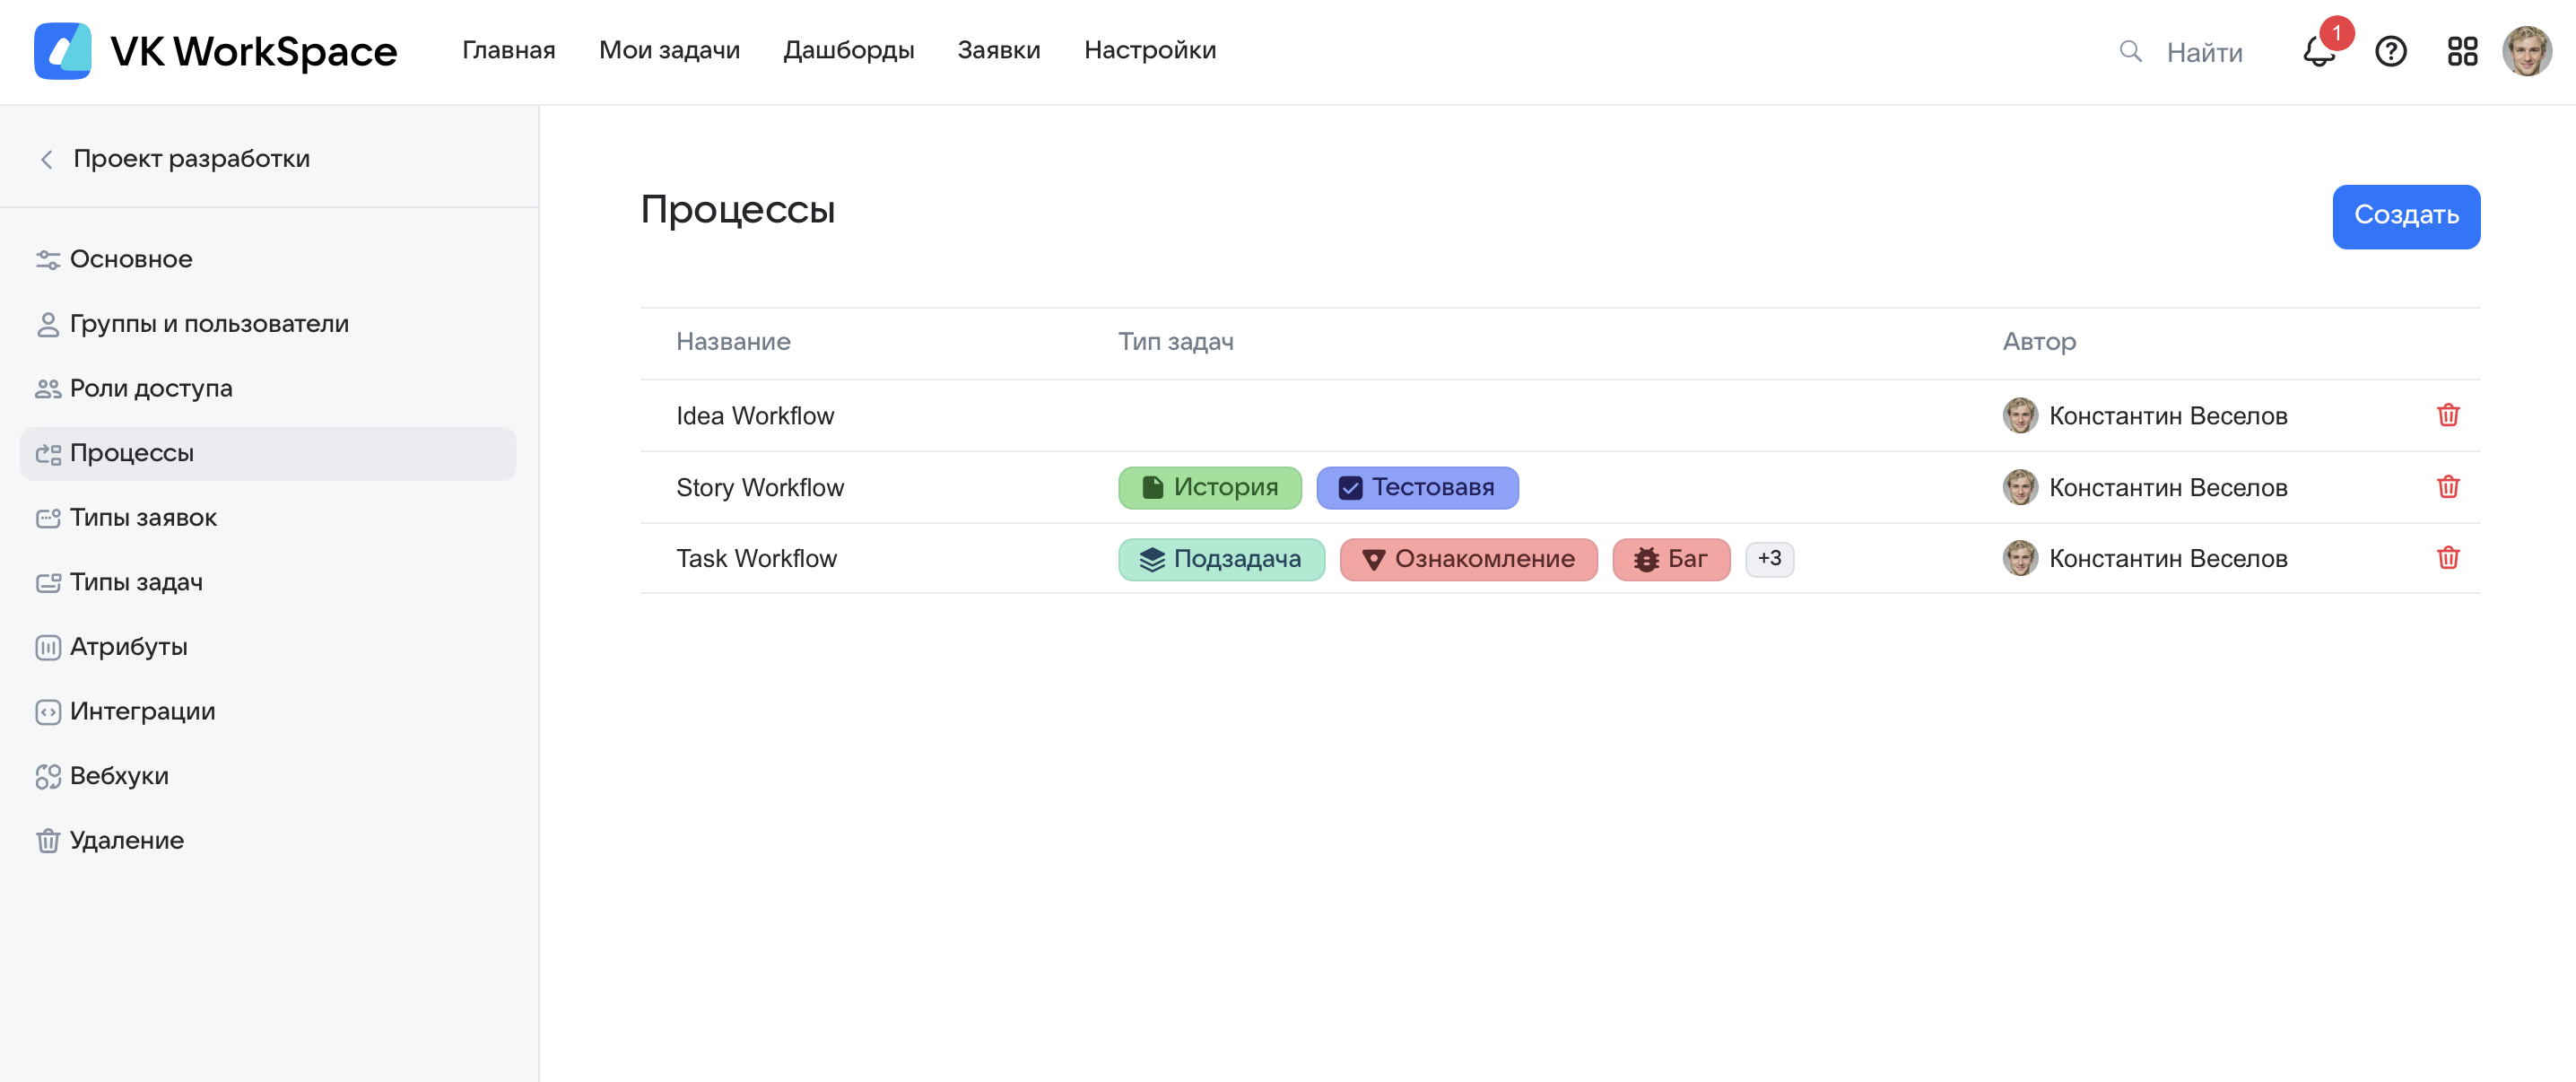Open the app grid icon near avatar

tap(2462, 51)
